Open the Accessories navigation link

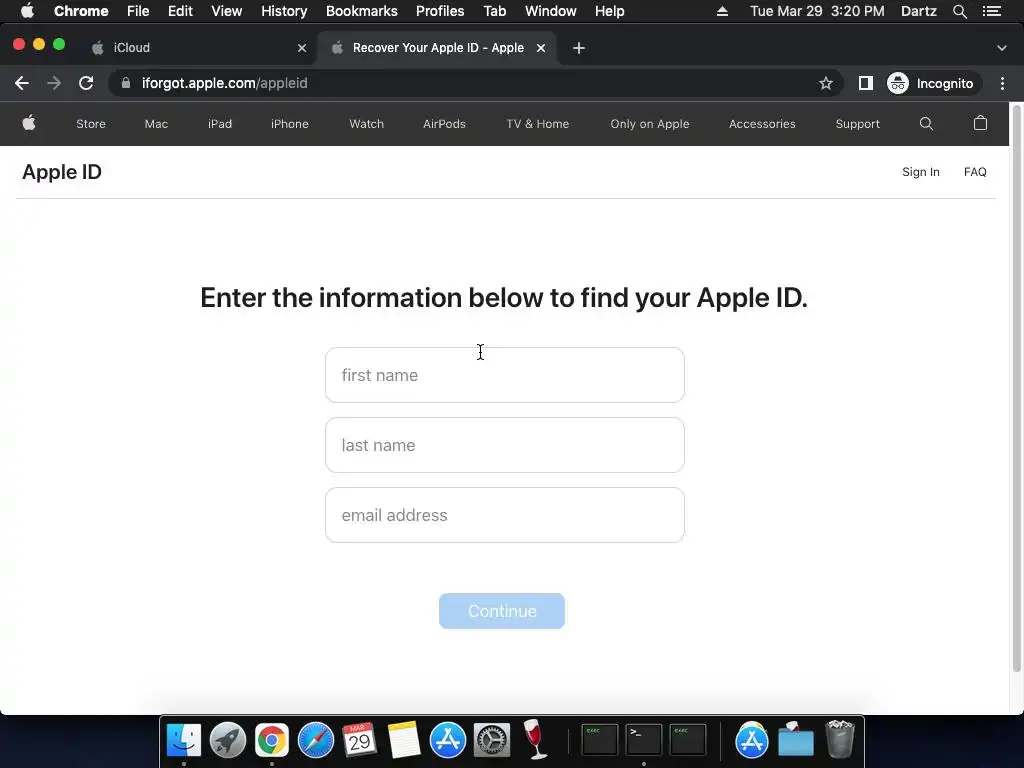click(762, 123)
